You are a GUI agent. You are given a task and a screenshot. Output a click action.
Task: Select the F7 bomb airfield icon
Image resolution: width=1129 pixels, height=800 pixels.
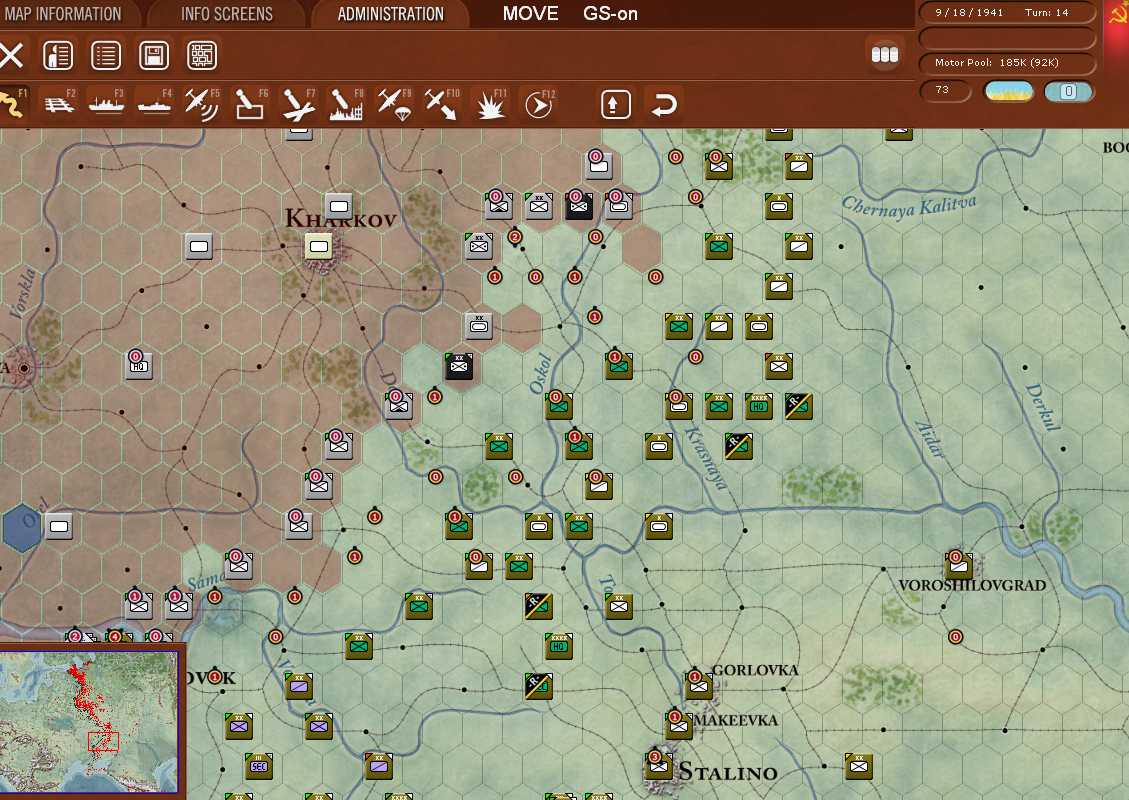click(x=299, y=104)
